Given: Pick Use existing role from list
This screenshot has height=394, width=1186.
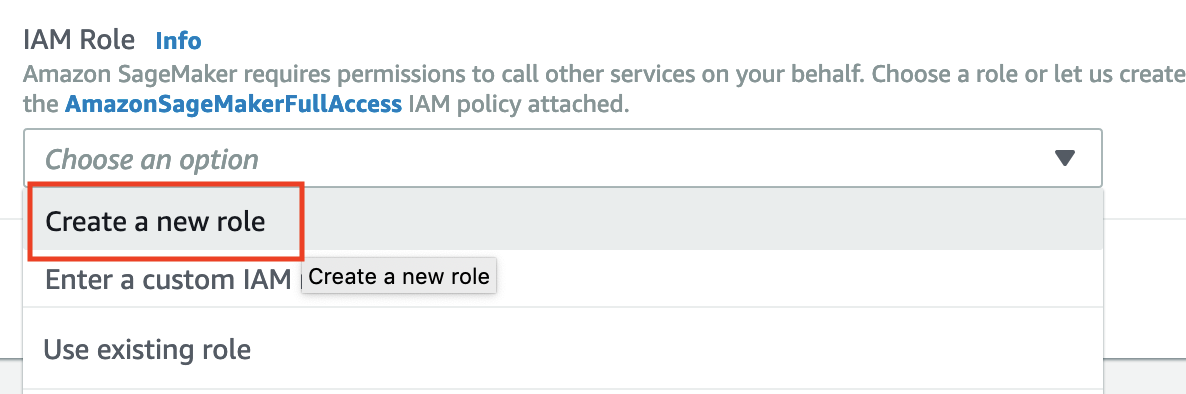Looking at the screenshot, I should pos(563,349).
